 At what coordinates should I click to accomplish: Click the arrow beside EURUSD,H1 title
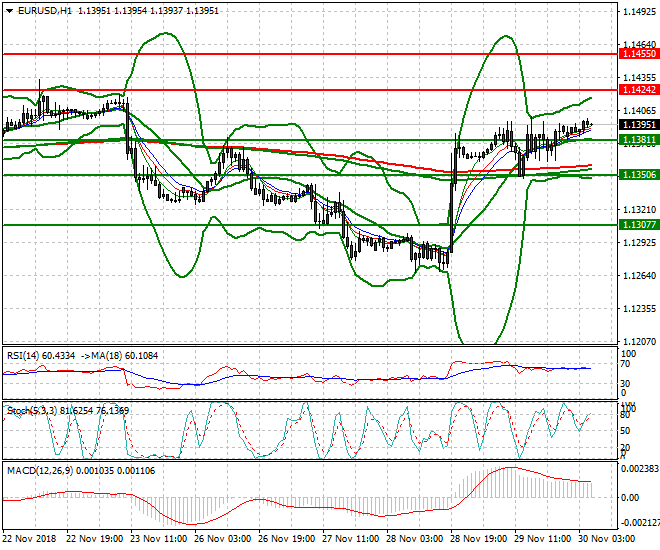click(x=8, y=10)
